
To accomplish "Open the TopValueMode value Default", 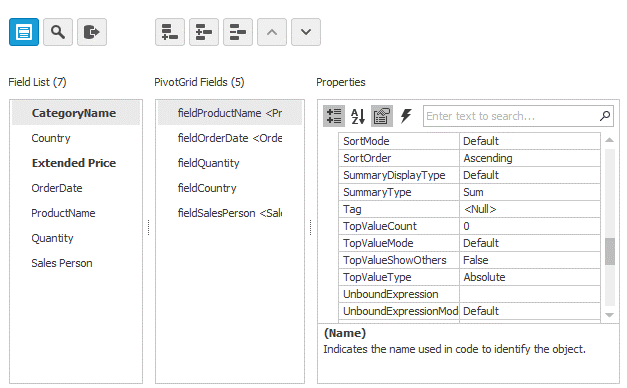I will (530, 243).
